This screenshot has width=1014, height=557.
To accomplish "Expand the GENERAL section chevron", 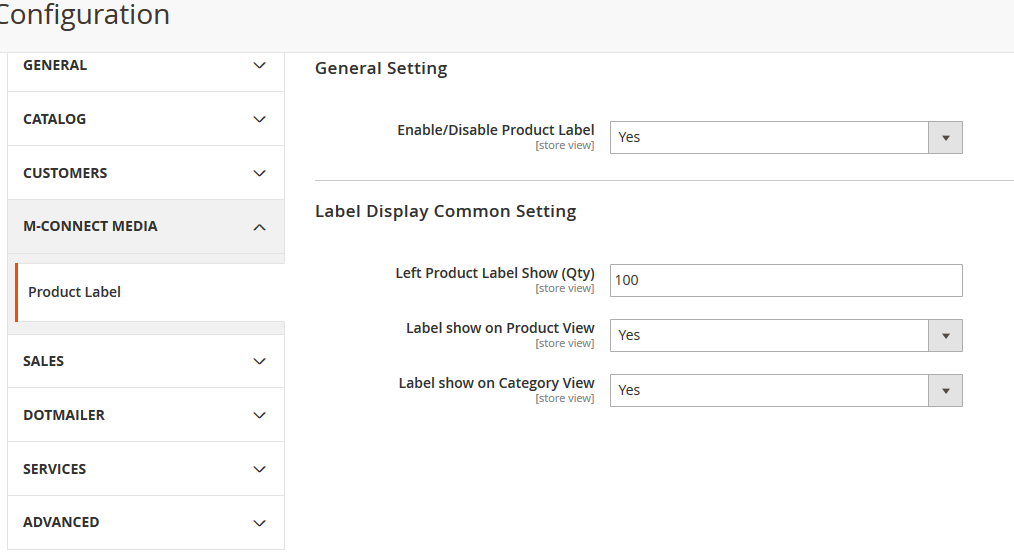I will click(259, 66).
